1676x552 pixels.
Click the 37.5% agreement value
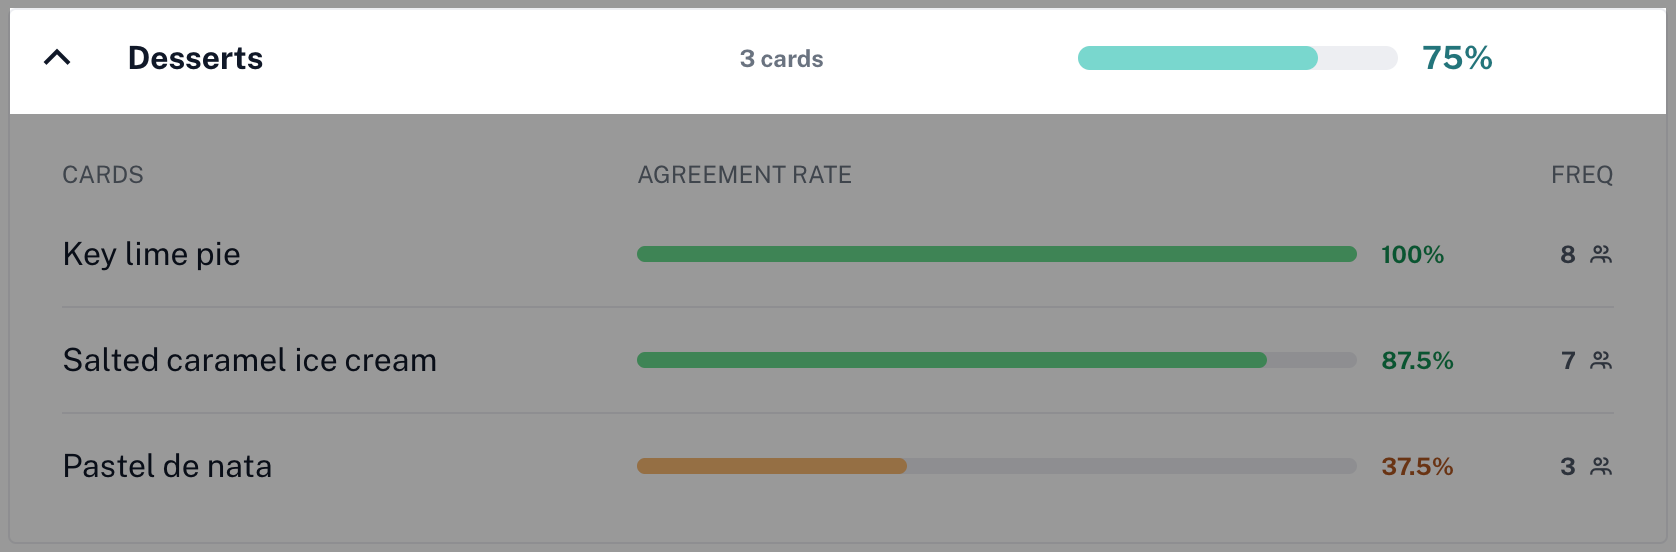coord(1417,466)
